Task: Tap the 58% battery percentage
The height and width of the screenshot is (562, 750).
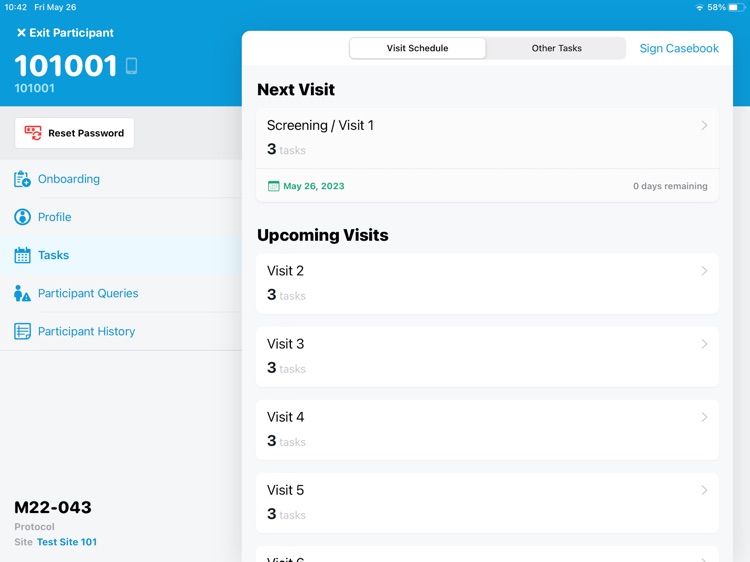Action: [717, 7]
